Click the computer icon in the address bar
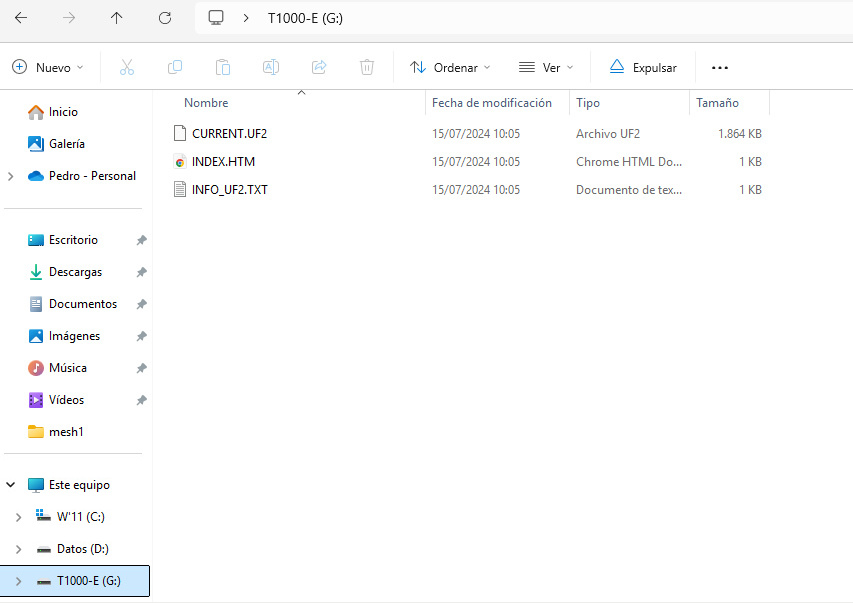The image size is (853, 603). [x=216, y=18]
